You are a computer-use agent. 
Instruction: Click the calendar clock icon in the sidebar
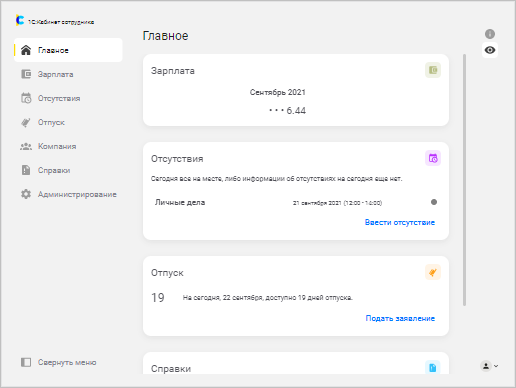coord(26,98)
